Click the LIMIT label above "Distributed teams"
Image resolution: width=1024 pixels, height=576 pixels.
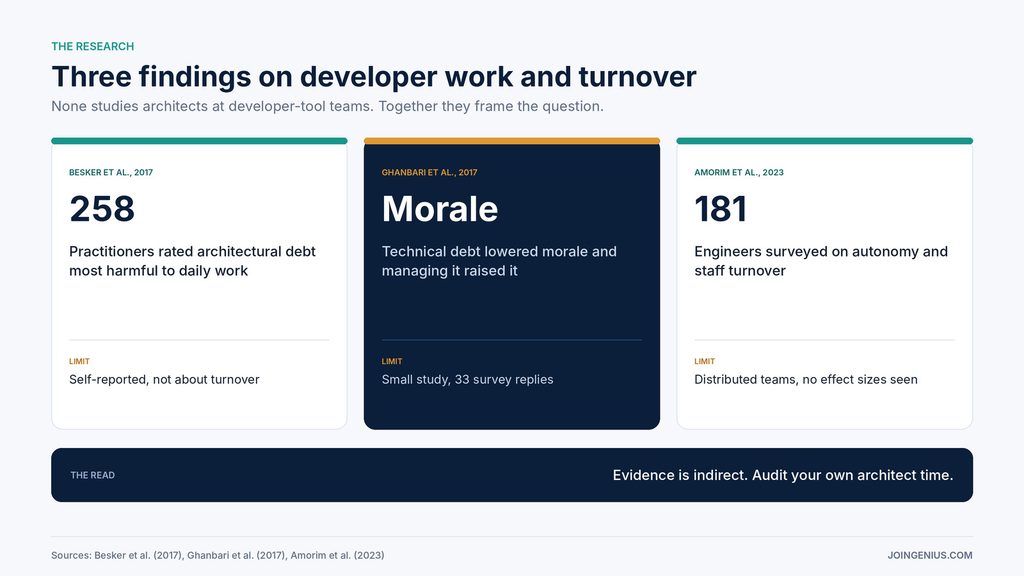705,361
